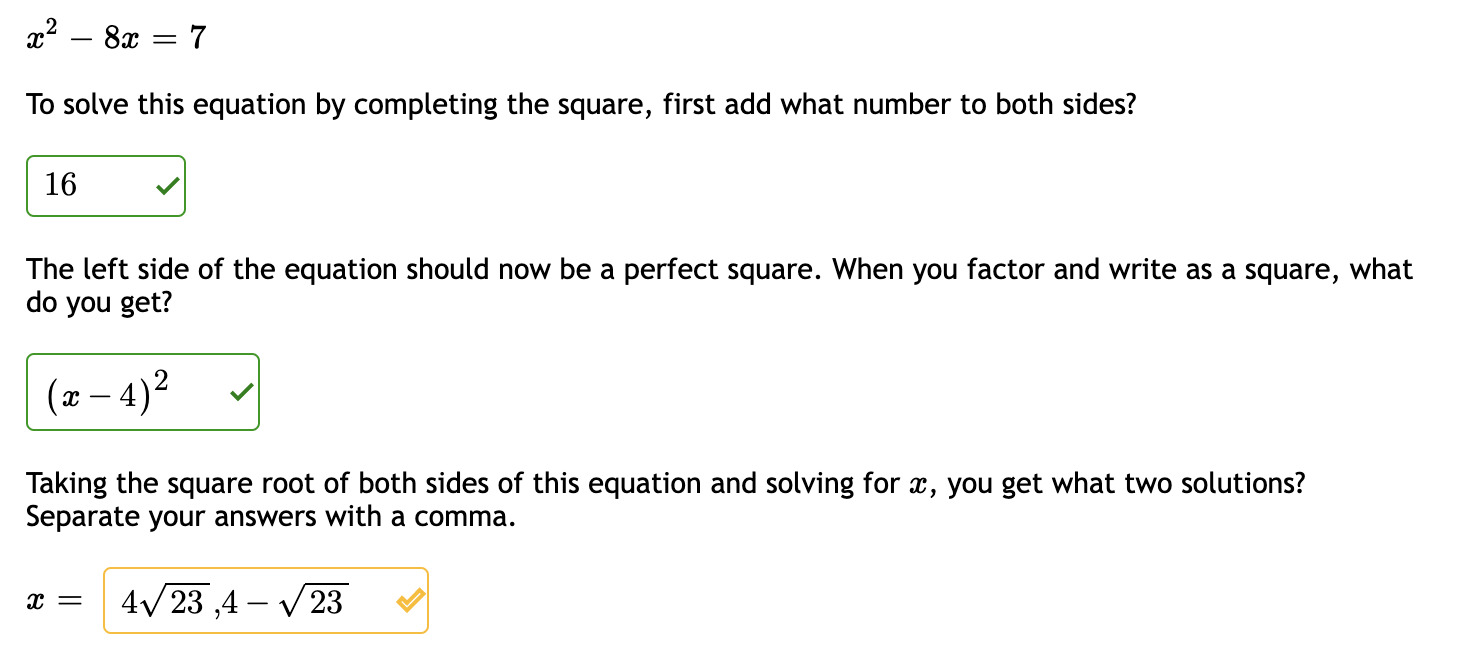Click the checkmark in the perfect square answer box
This screenshot has width=1458, height=654.
[x=239, y=392]
